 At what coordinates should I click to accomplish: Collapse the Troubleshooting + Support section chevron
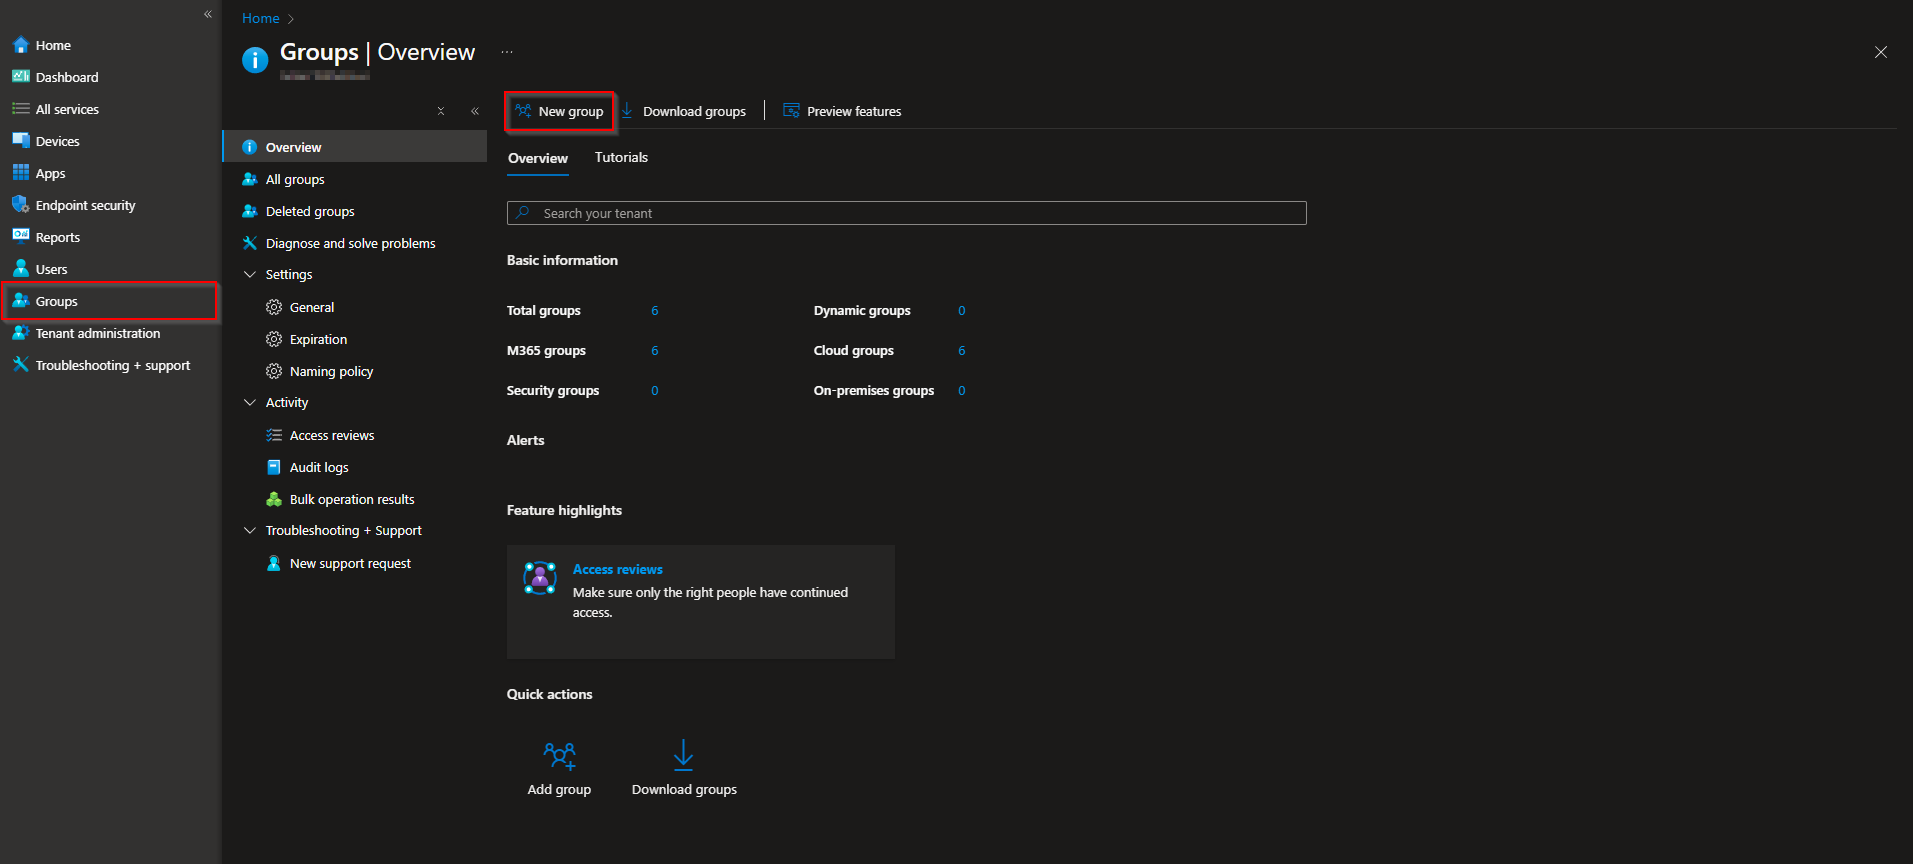pyautogui.click(x=250, y=530)
